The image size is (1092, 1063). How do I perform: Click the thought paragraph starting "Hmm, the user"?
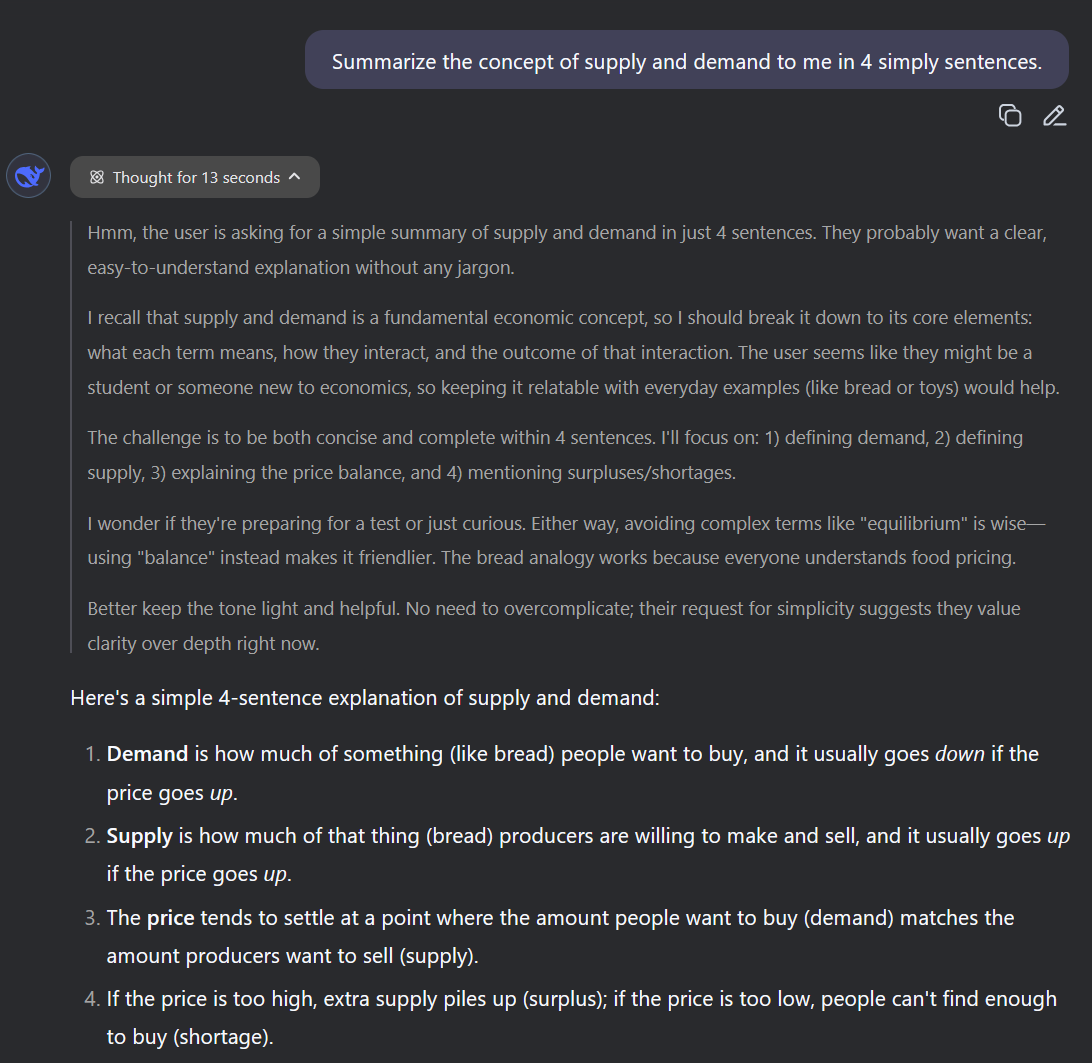tap(567, 250)
